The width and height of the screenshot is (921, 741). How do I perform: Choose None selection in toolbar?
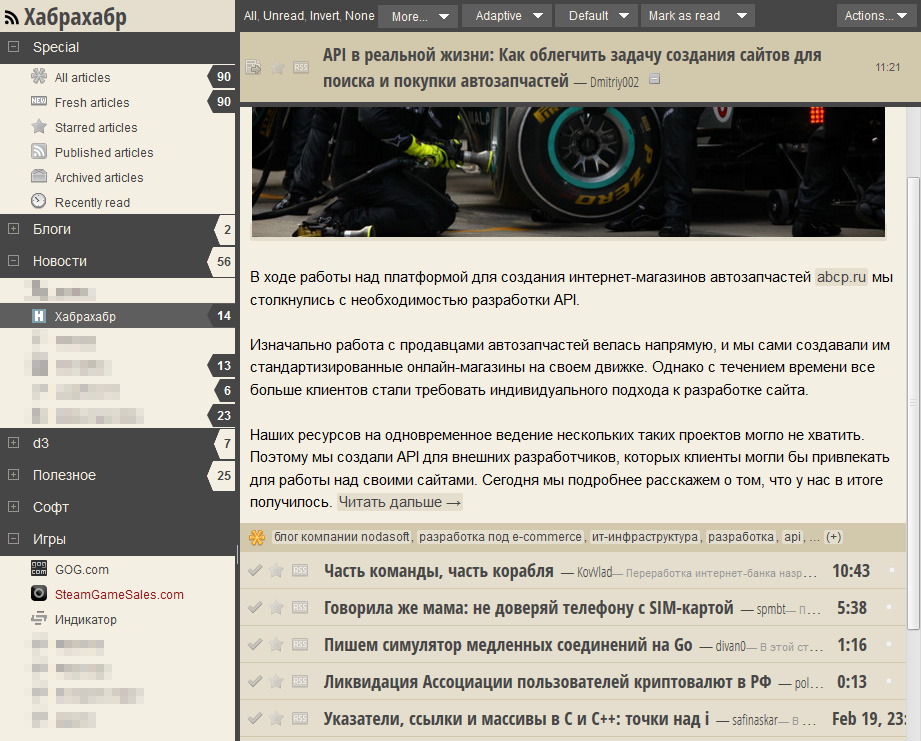359,16
